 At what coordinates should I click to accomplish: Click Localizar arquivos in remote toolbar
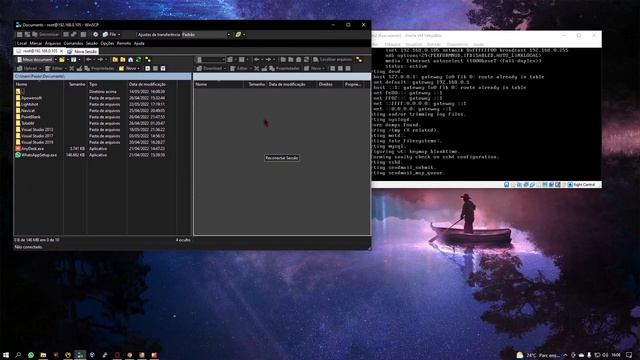pos(333,60)
